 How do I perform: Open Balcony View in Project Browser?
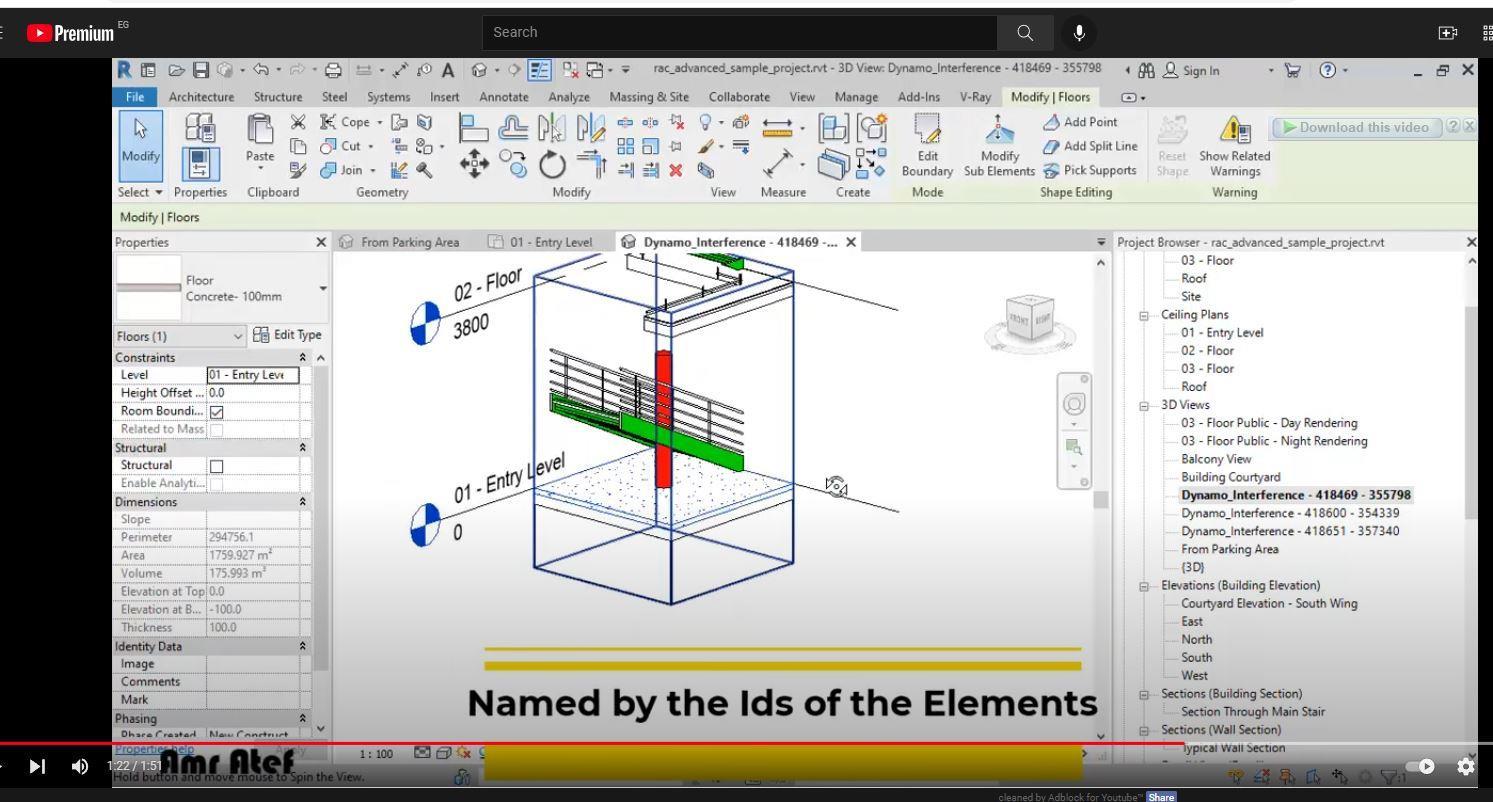pos(1216,459)
